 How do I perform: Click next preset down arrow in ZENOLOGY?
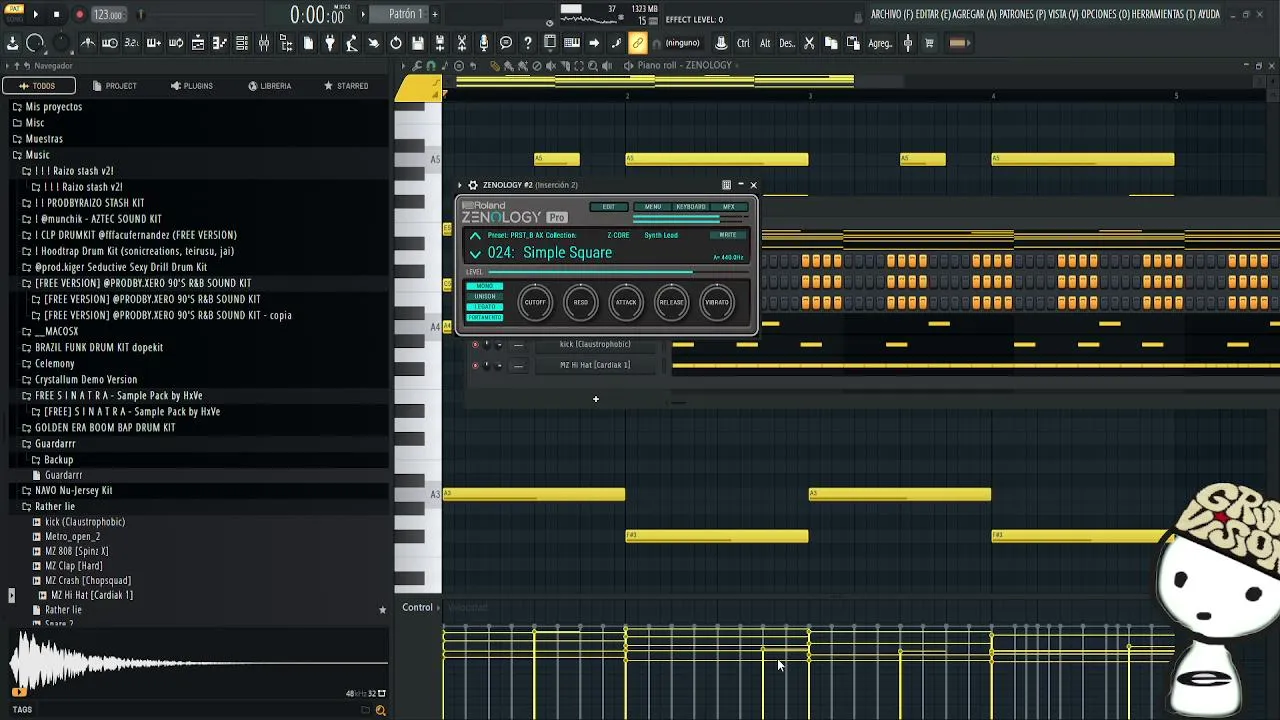coord(475,254)
